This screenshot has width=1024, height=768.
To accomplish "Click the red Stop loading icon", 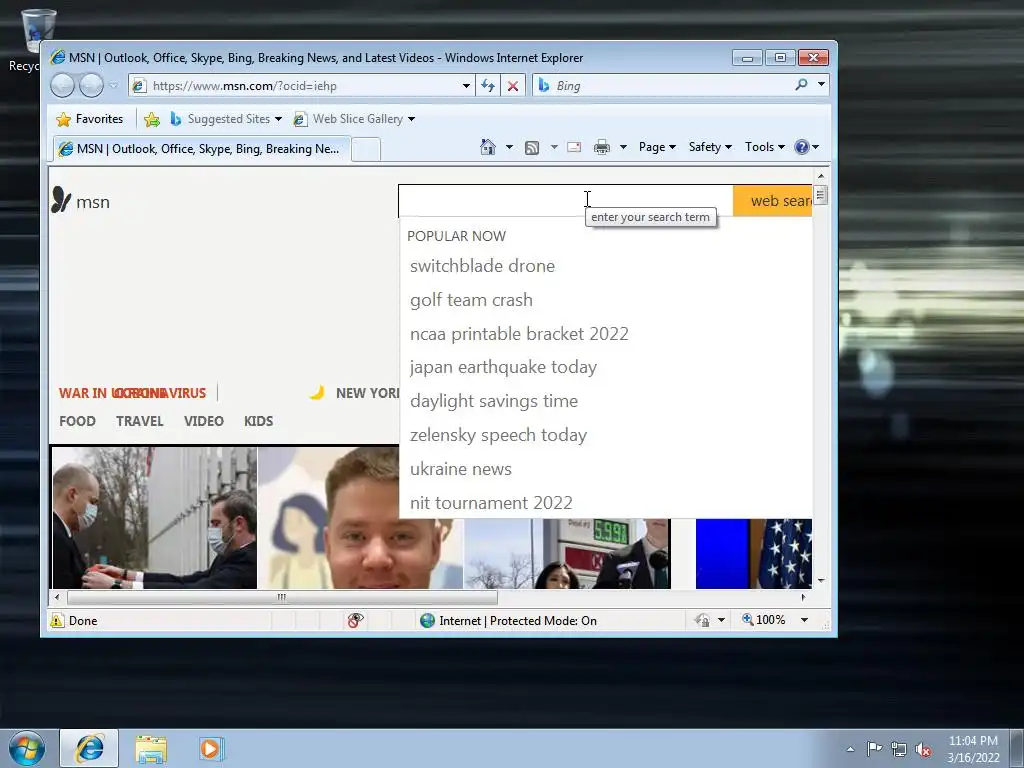I will (513, 86).
